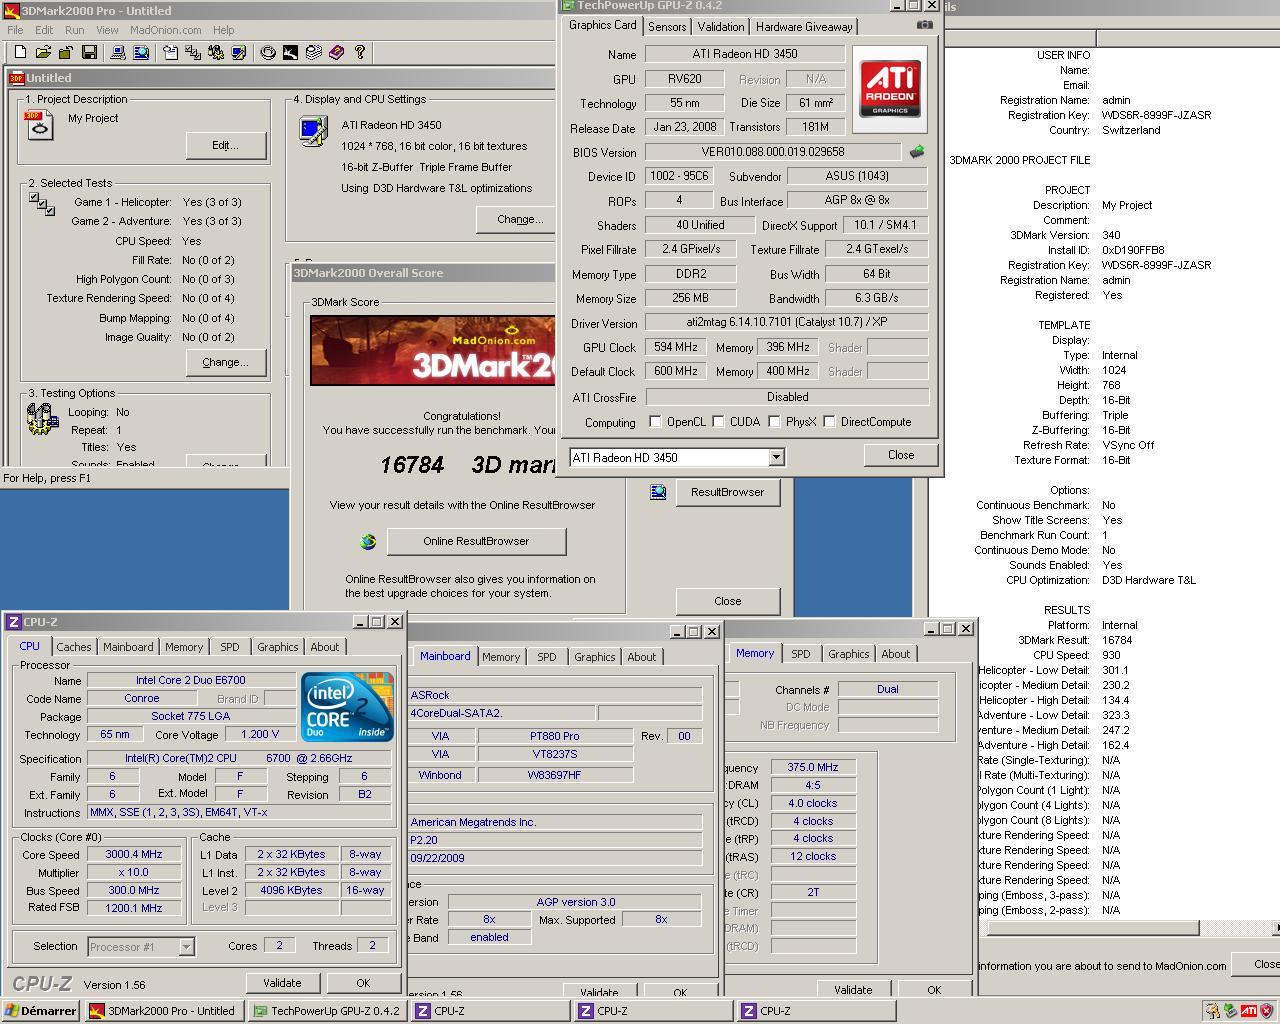The image size is (1280, 1024).
Task: Click the red security shield tray icon
Action: click(1267, 1011)
